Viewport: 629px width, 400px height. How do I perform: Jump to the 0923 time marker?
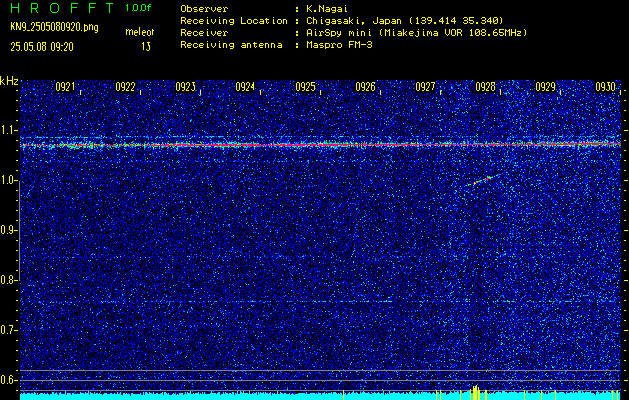coord(185,87)
